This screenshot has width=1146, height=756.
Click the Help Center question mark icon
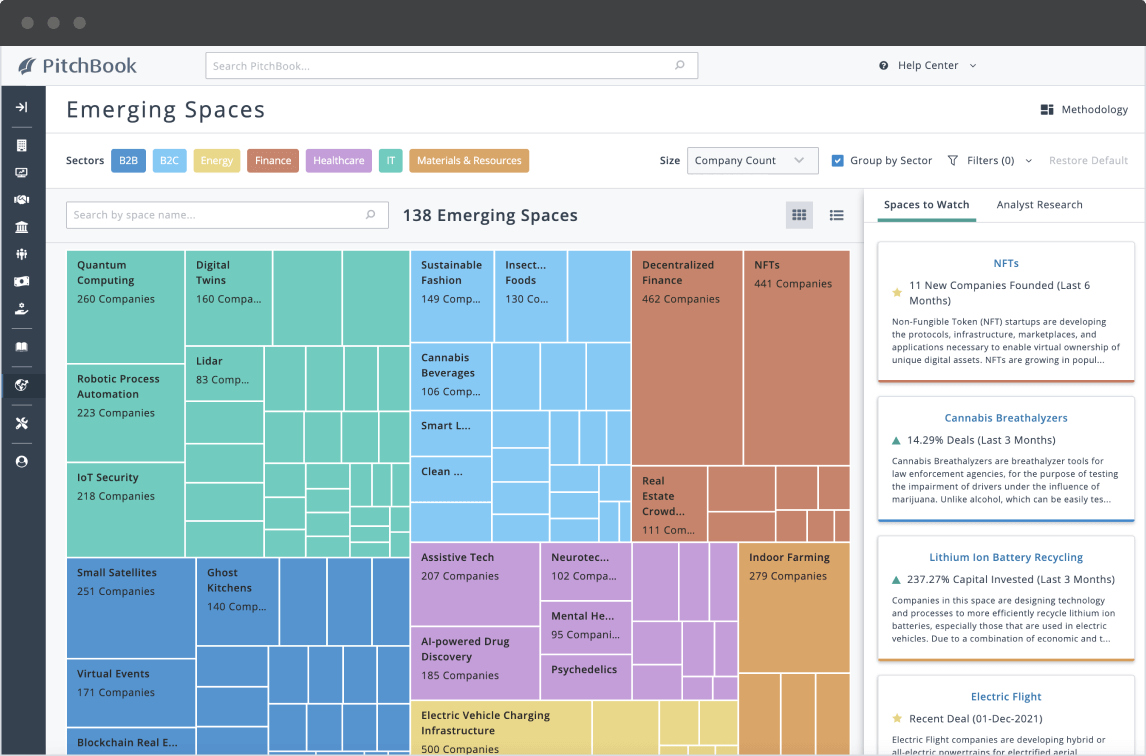point(884,66)
